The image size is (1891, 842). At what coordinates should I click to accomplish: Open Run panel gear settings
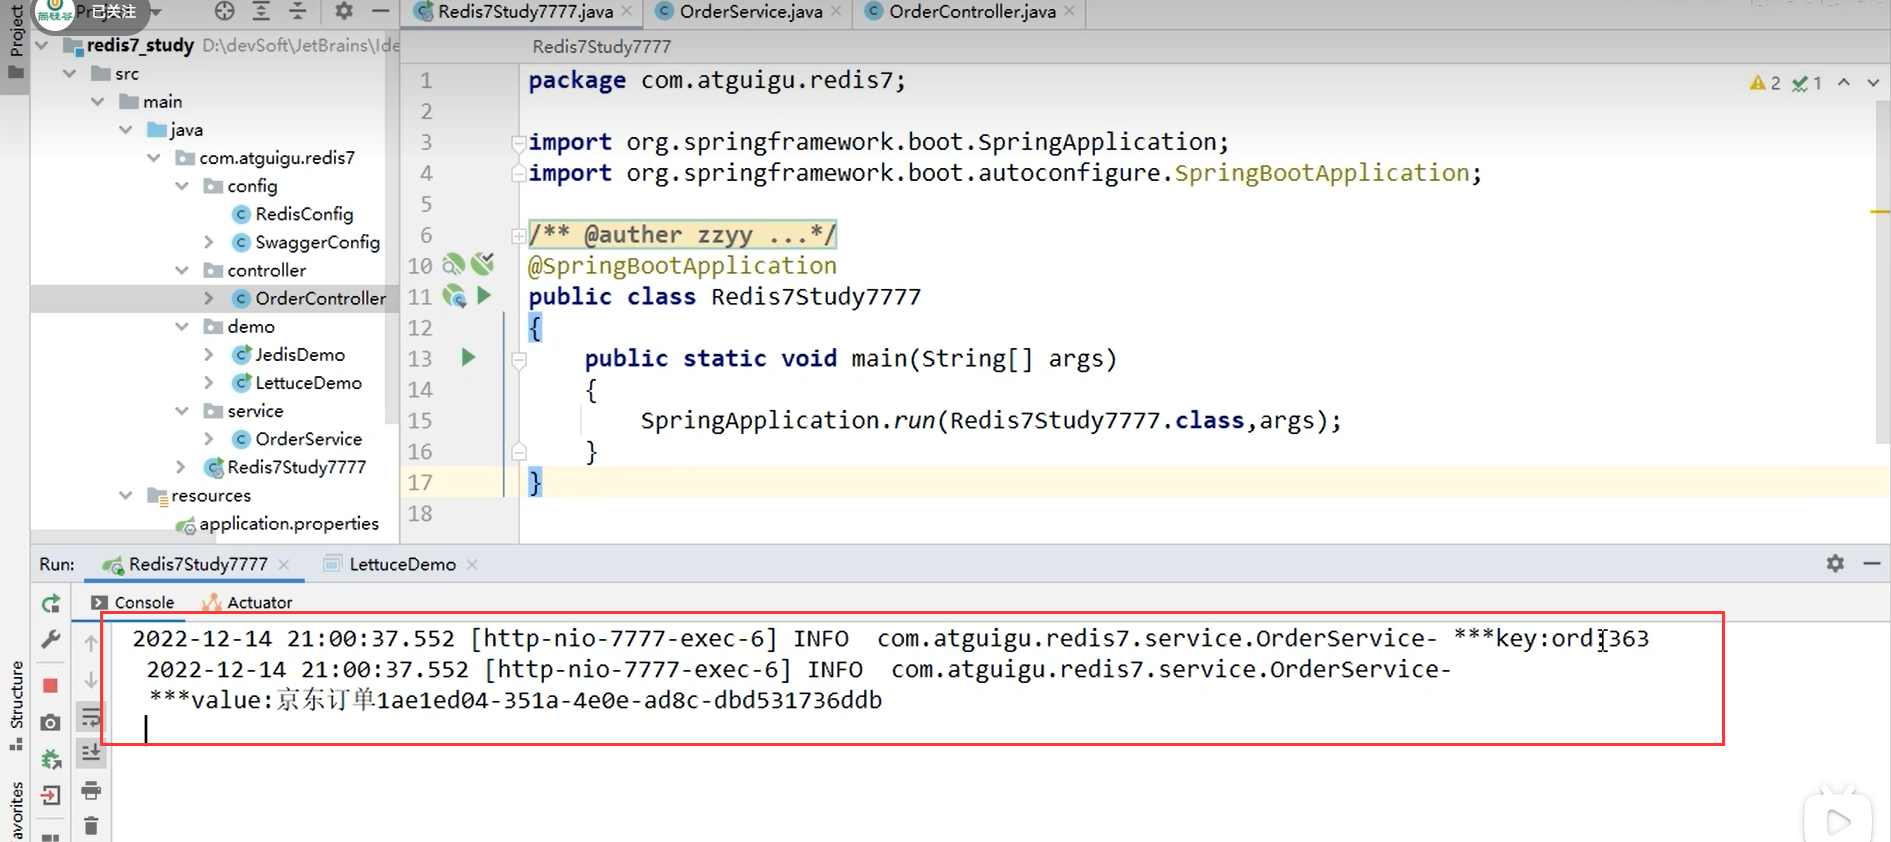point(1835,563)
